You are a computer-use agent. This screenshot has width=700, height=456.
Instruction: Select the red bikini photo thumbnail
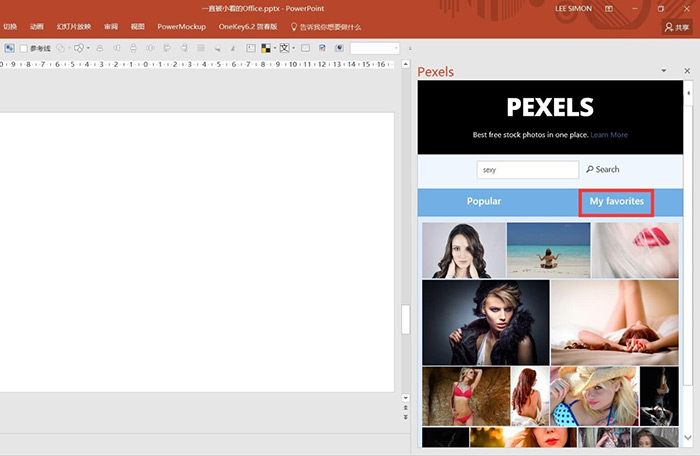click(x=466, y=396)
